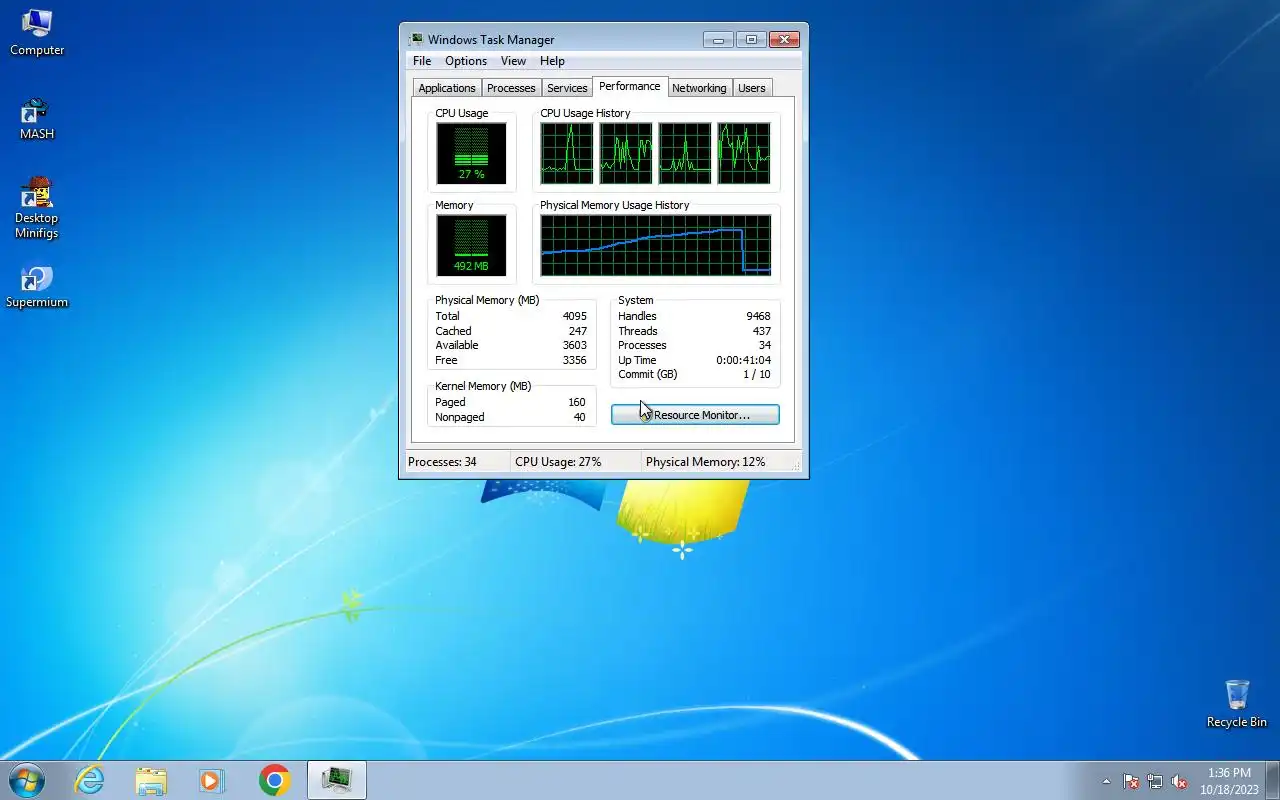Open the clock showing 1:36 PM
The width and height of the screenshot is (1280, 800).
1229,781
